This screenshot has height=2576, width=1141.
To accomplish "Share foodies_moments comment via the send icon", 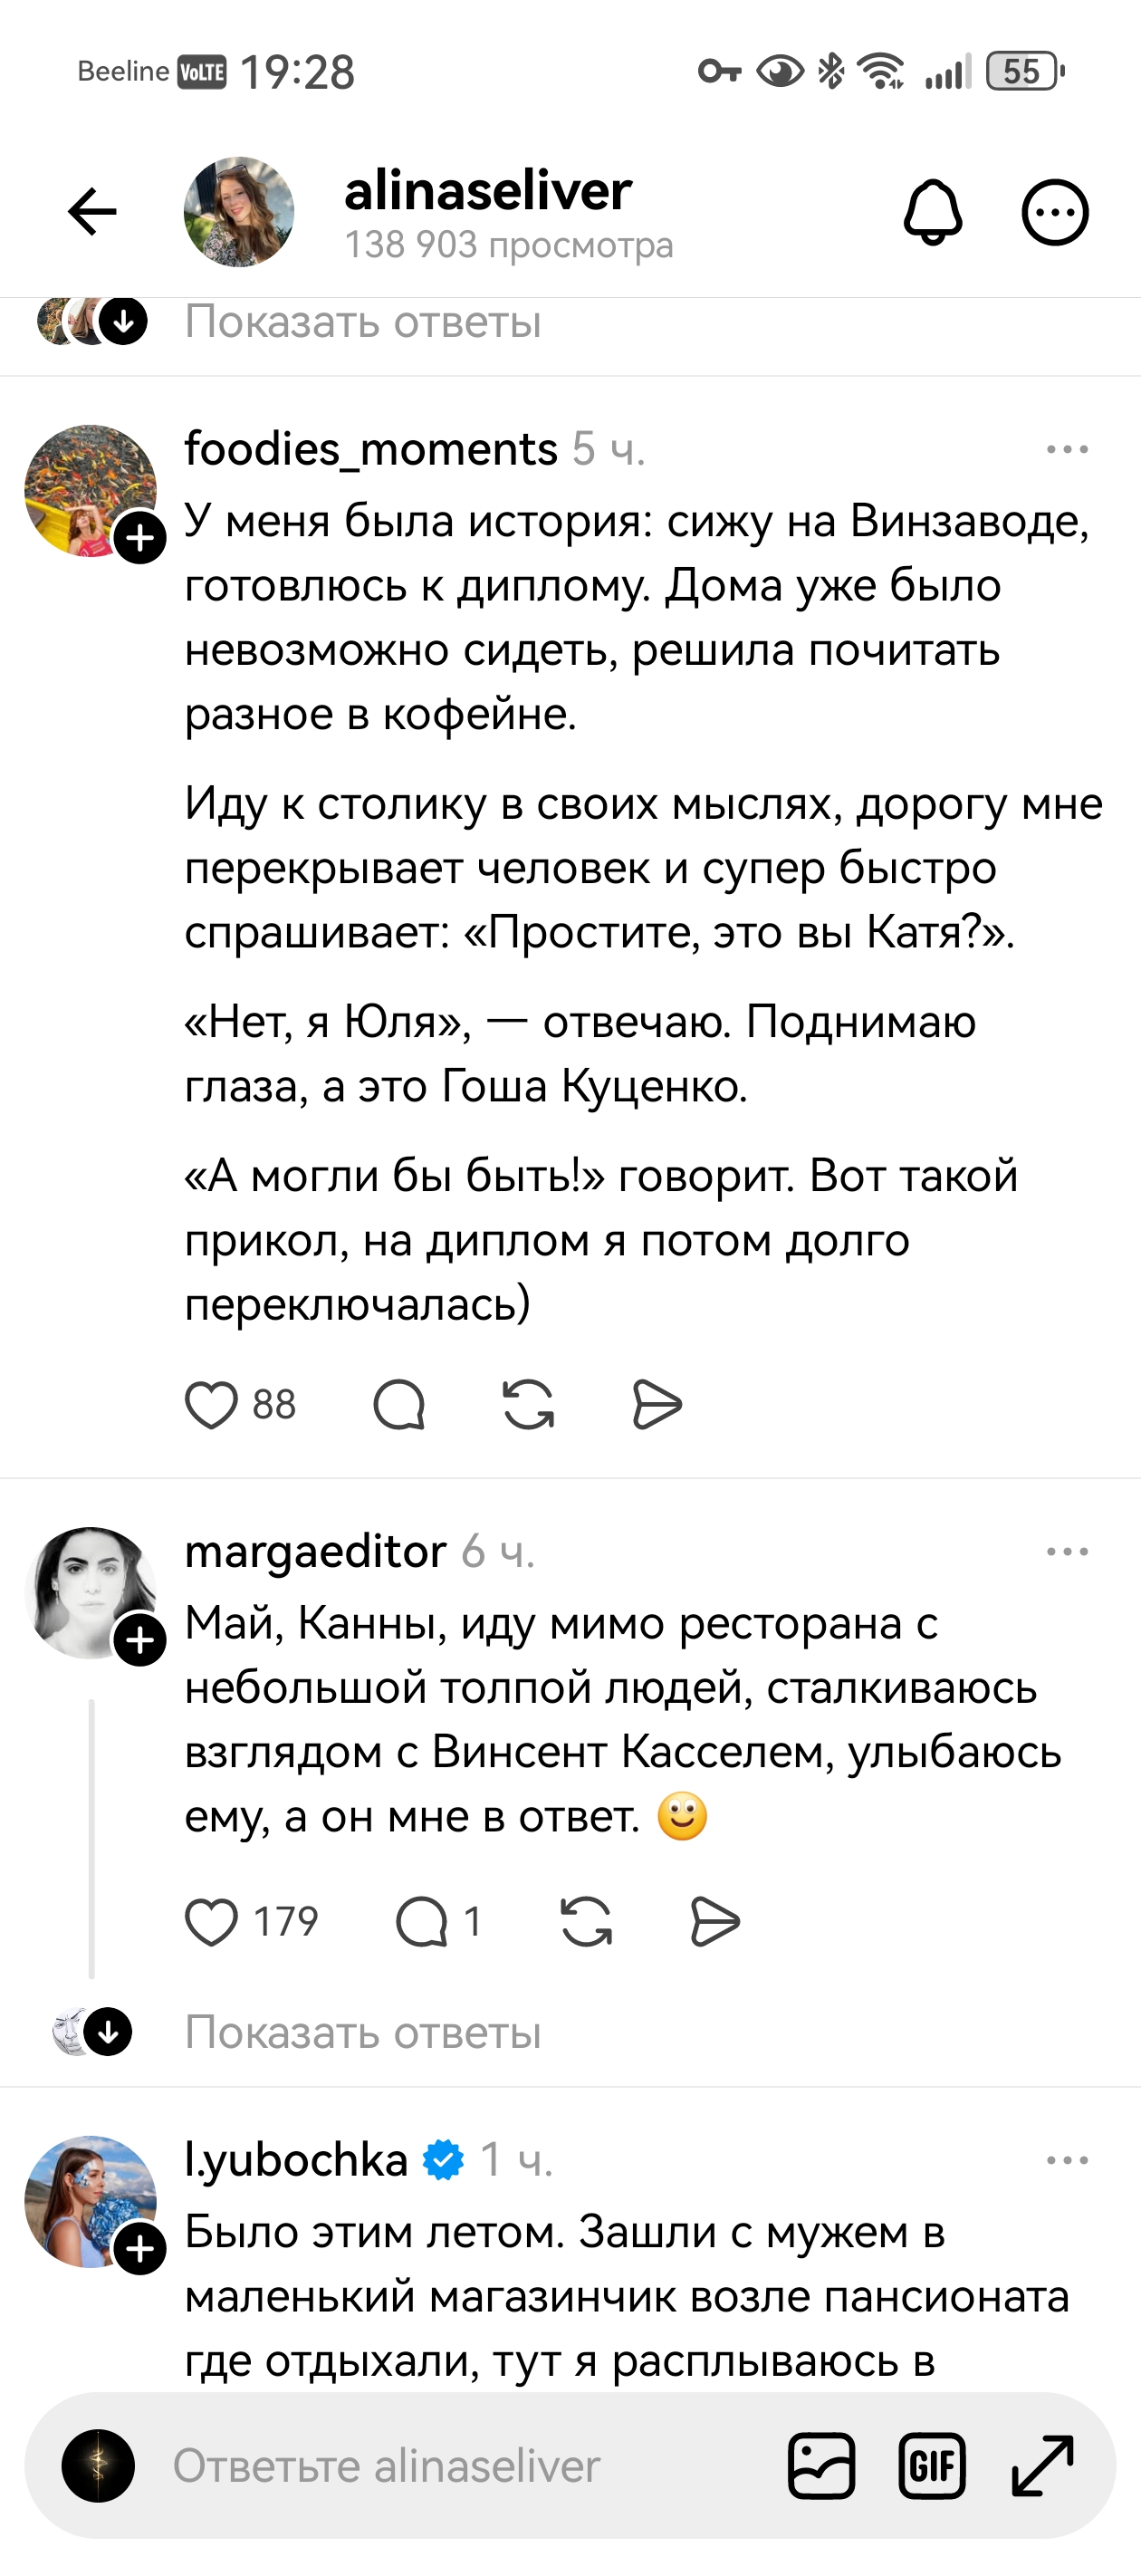I will pyautogui.click(x=656, y=1404).
